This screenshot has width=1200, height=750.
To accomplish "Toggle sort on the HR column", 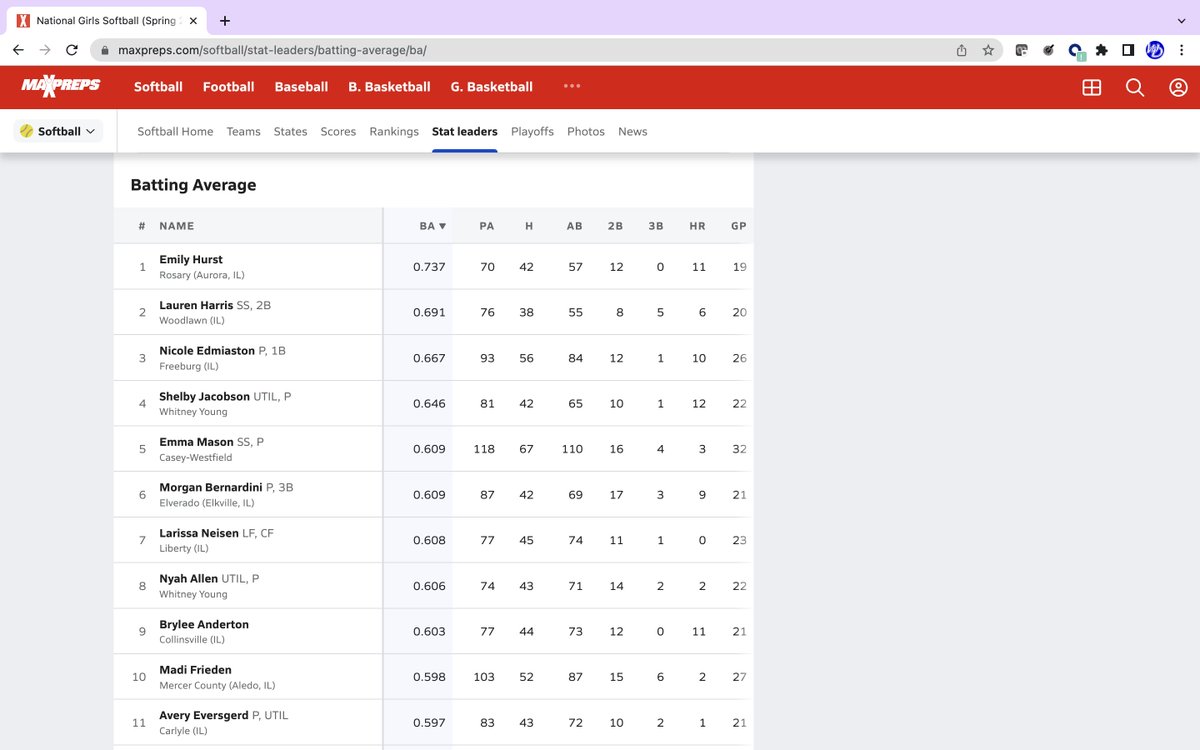I will coord(697,225).
